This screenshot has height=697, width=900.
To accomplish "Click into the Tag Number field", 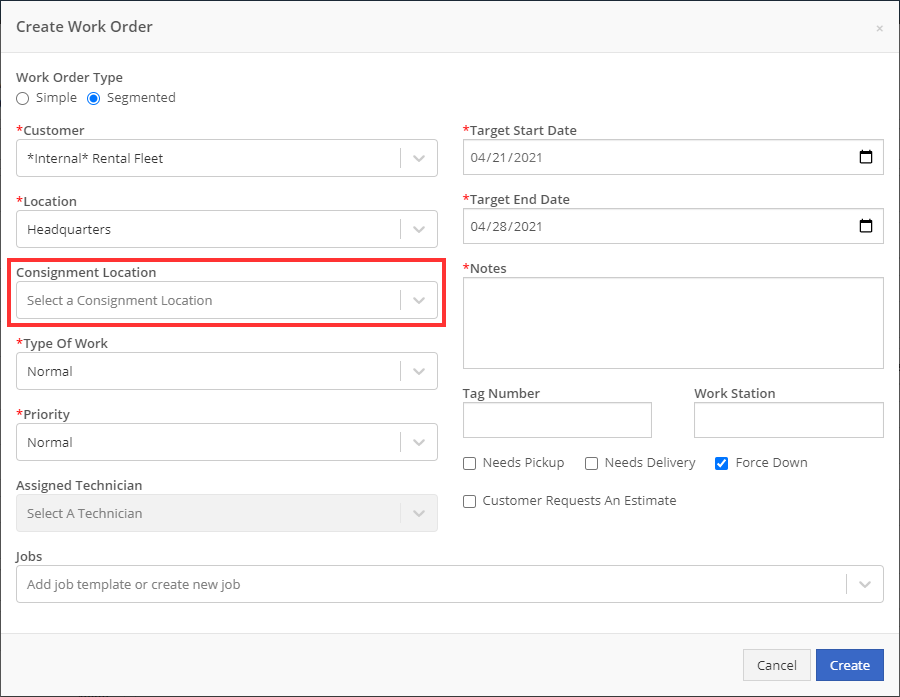I will point(557,420).
